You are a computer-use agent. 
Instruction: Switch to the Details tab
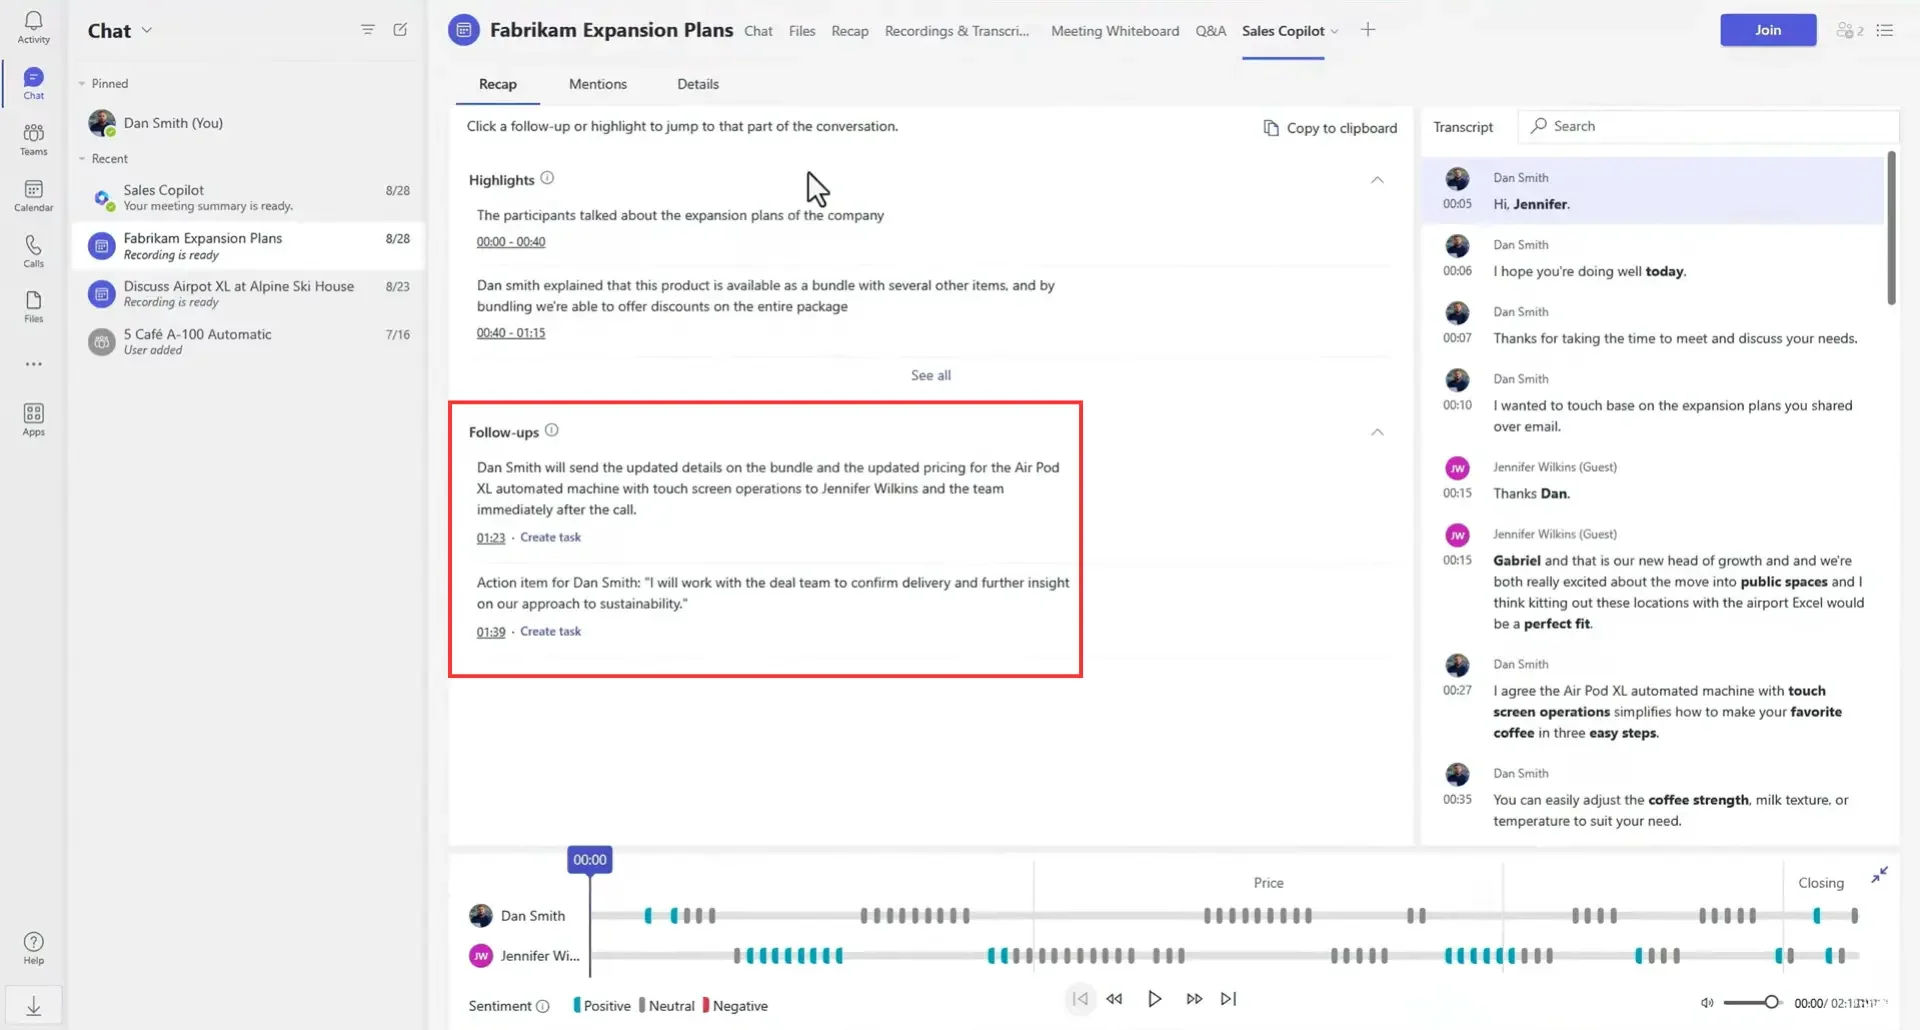(698, 84)
